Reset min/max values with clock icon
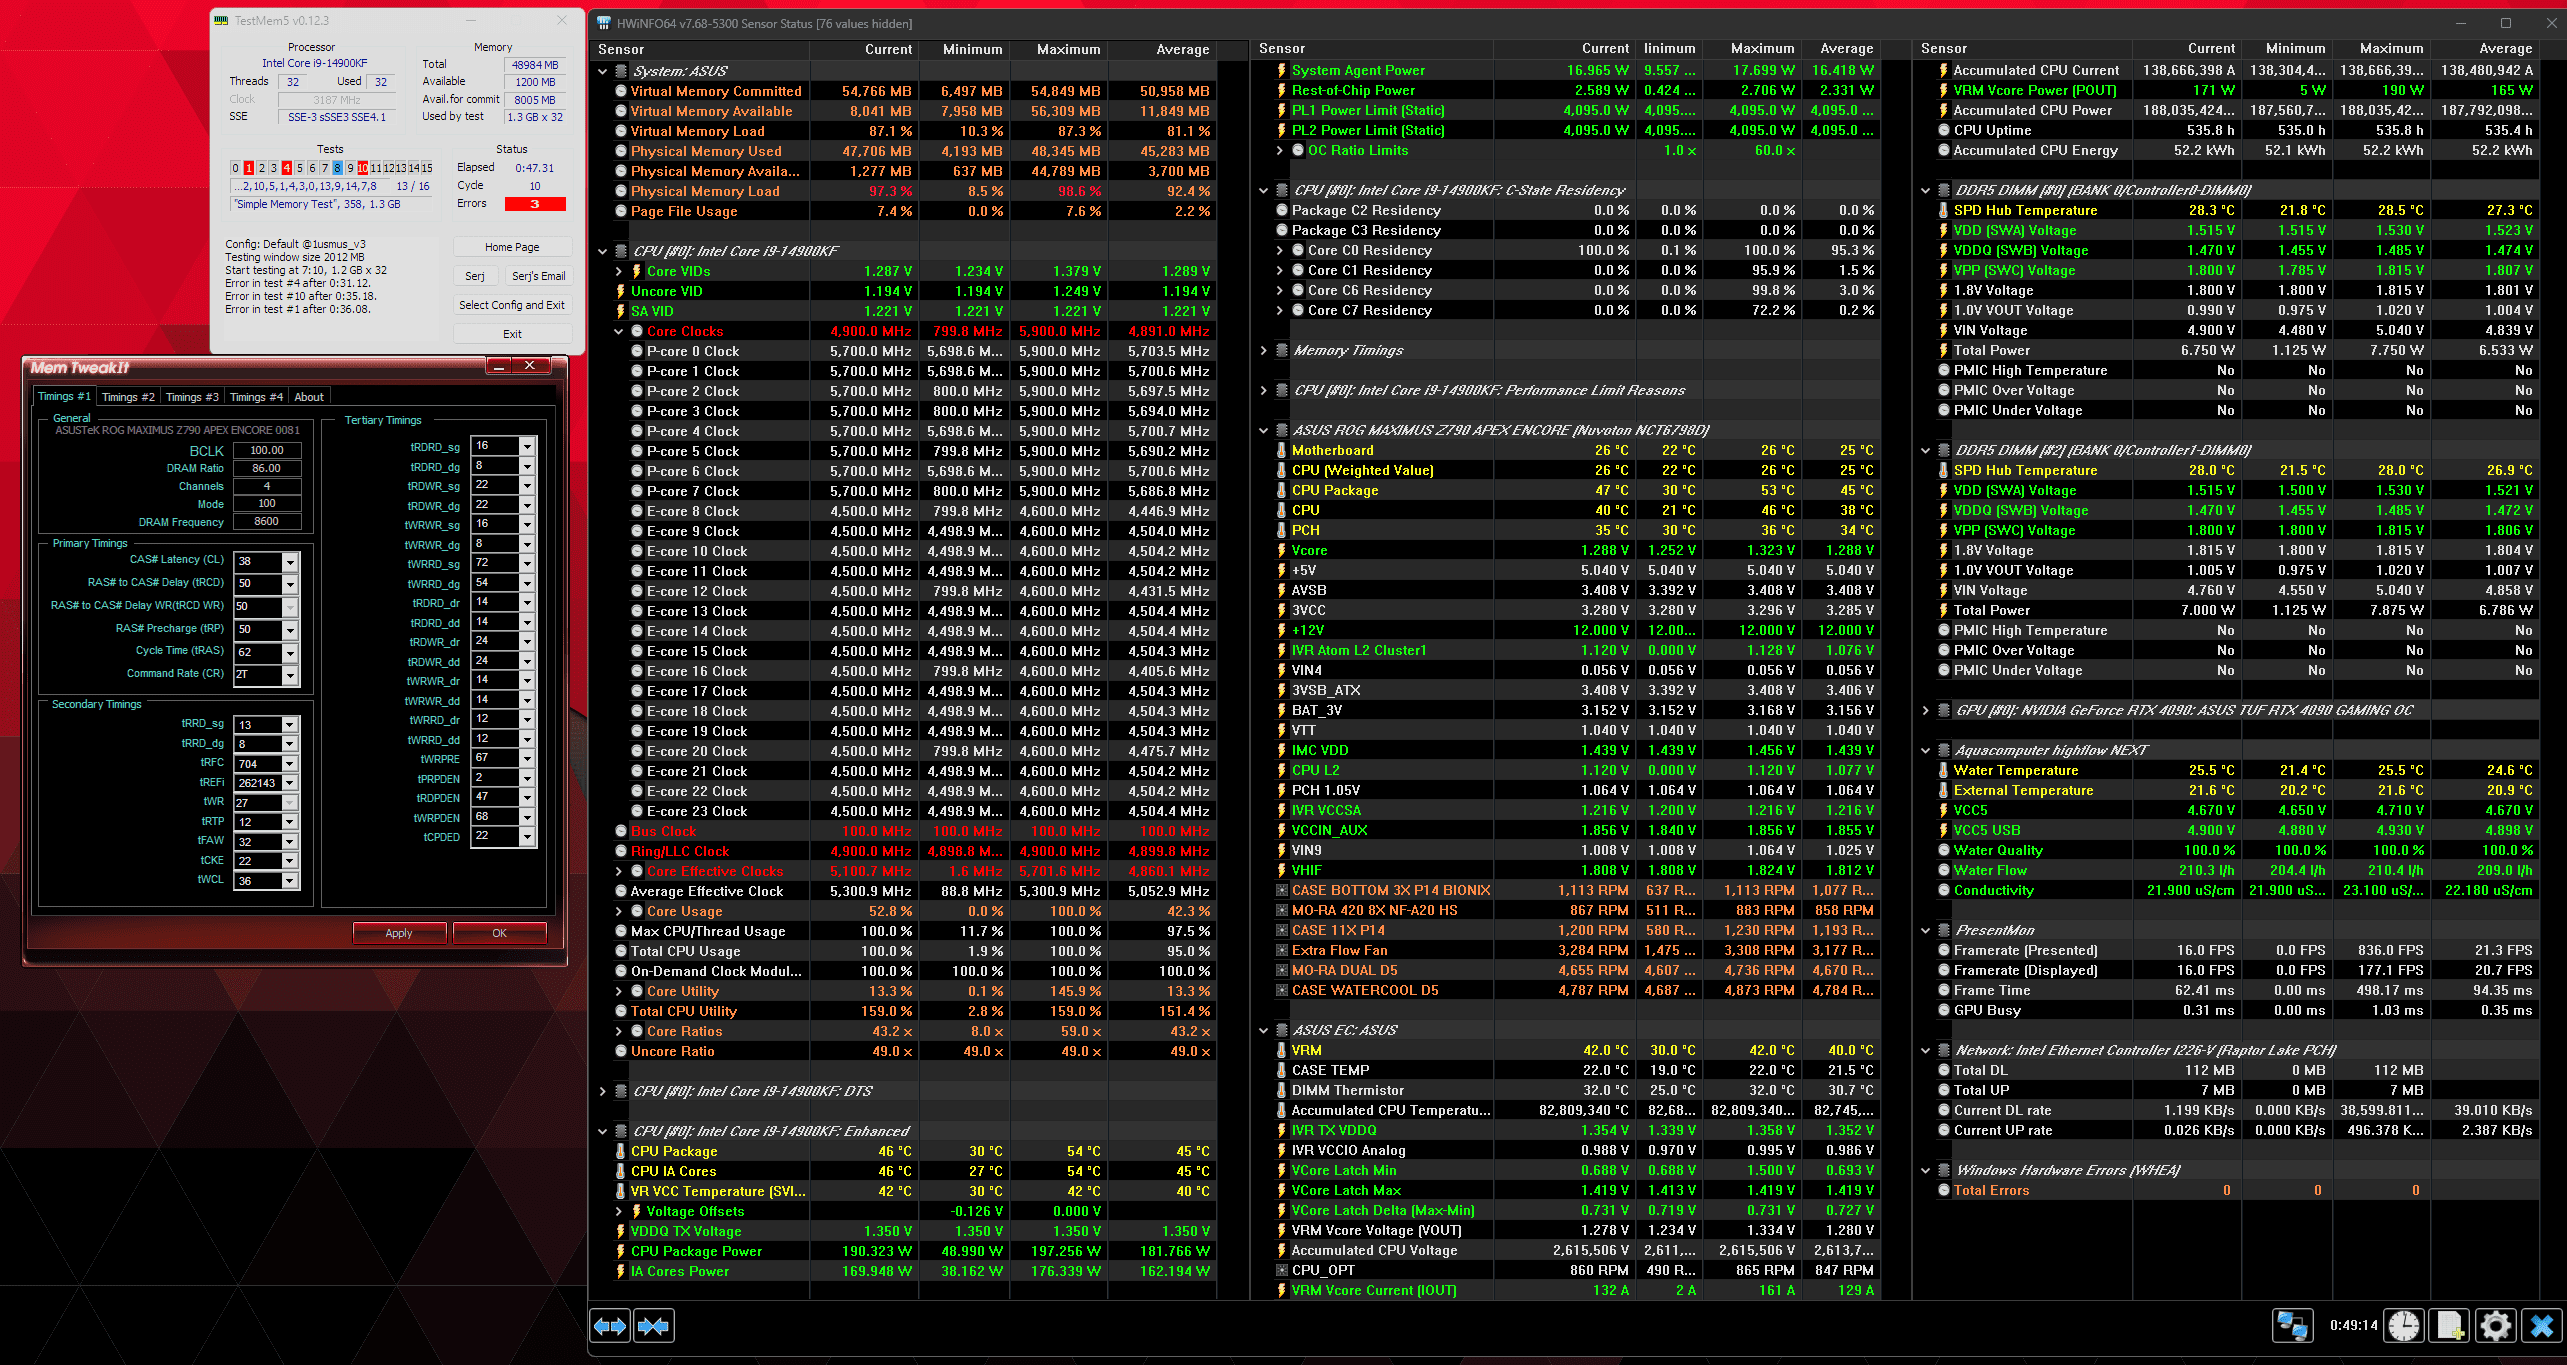This screenshot has width=2567, height=1365. pos(2404,1326)
